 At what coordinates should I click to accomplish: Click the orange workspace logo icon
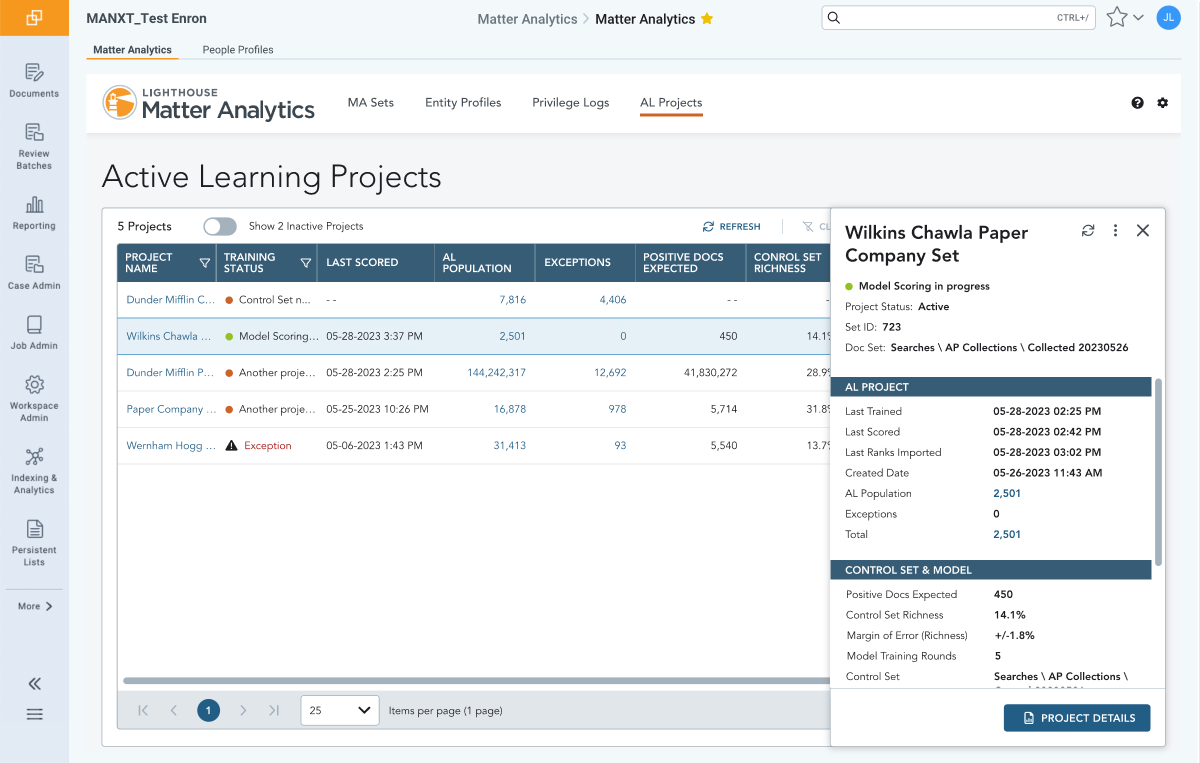pos(34,18)
